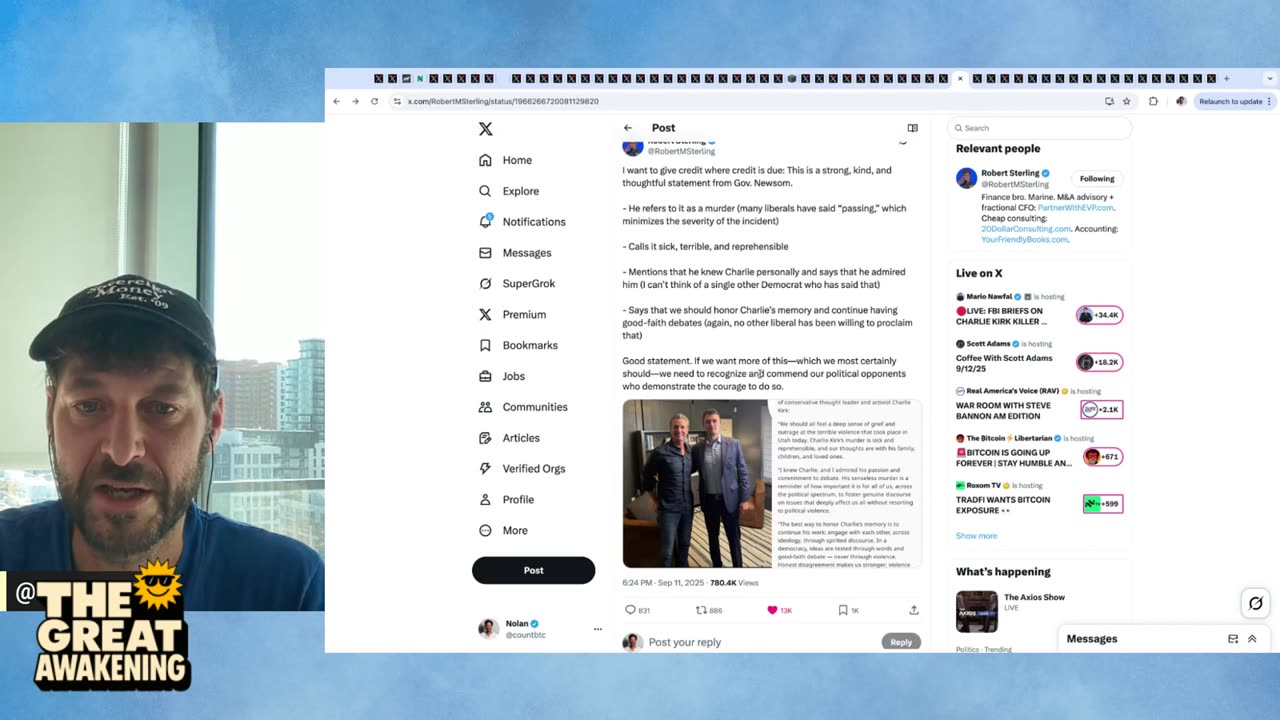The width and height of the screenshot is (1280, 720).
Task: Click the Verified Orgs lightning icon
Action: (485, 468)
